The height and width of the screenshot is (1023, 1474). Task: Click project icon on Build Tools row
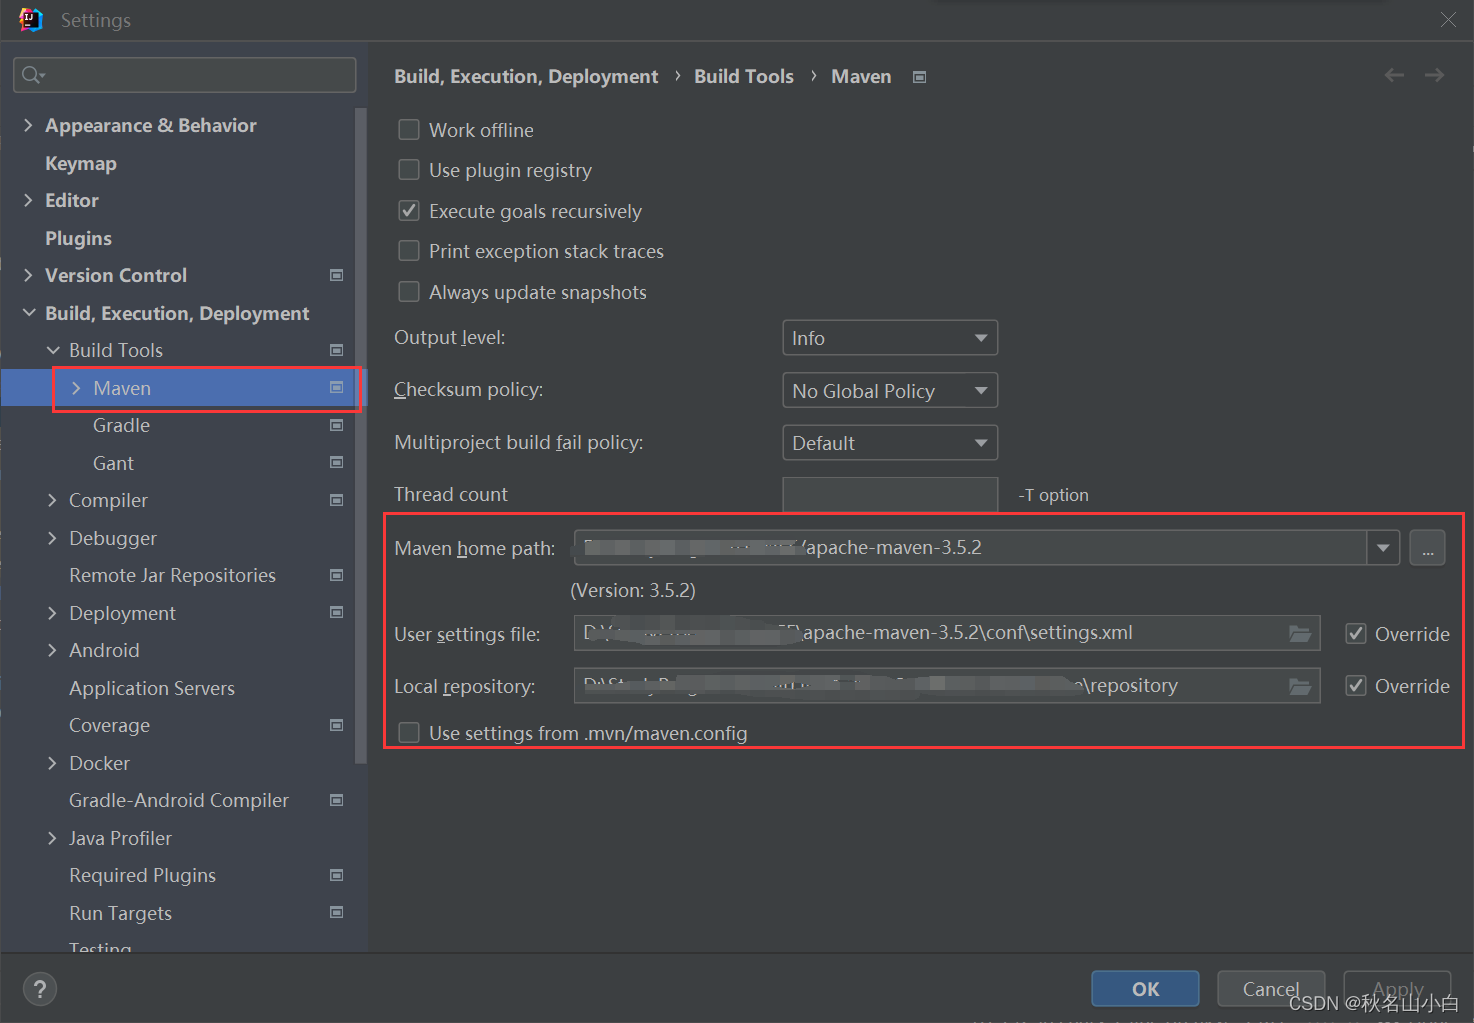click(x=337, y=350)
